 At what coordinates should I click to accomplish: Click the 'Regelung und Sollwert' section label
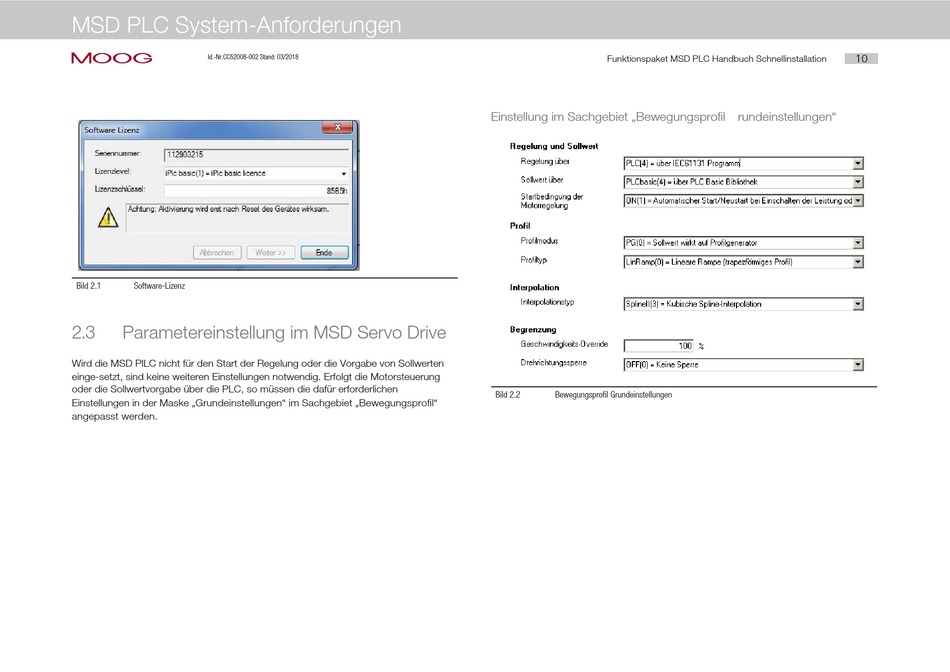coord(554,146)
